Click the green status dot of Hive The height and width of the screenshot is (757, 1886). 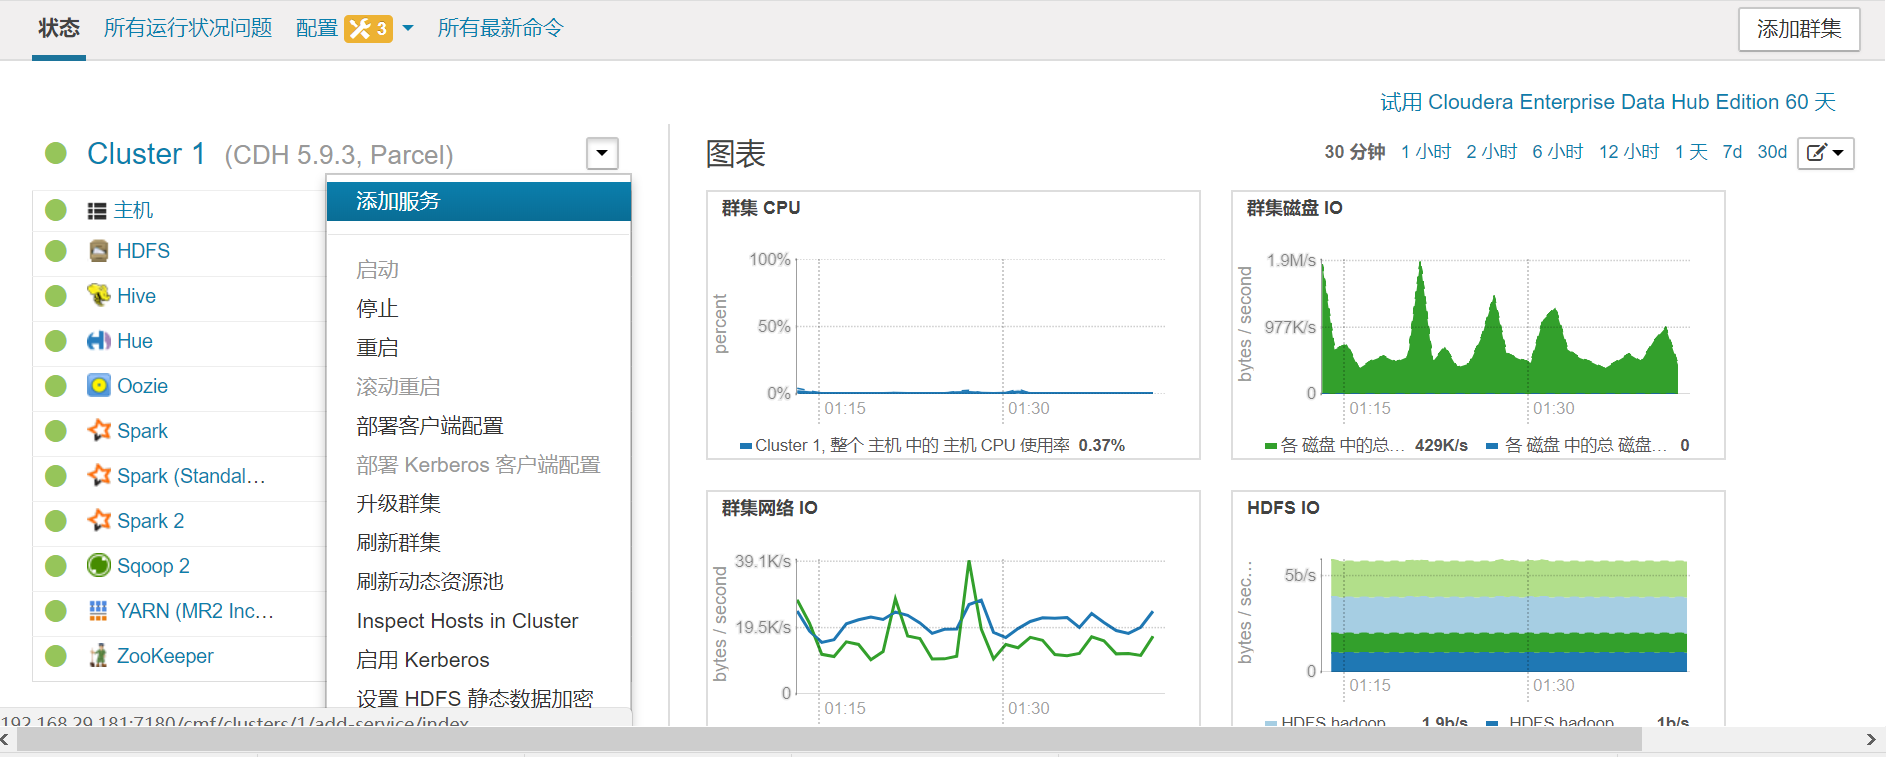pos(56,296)
